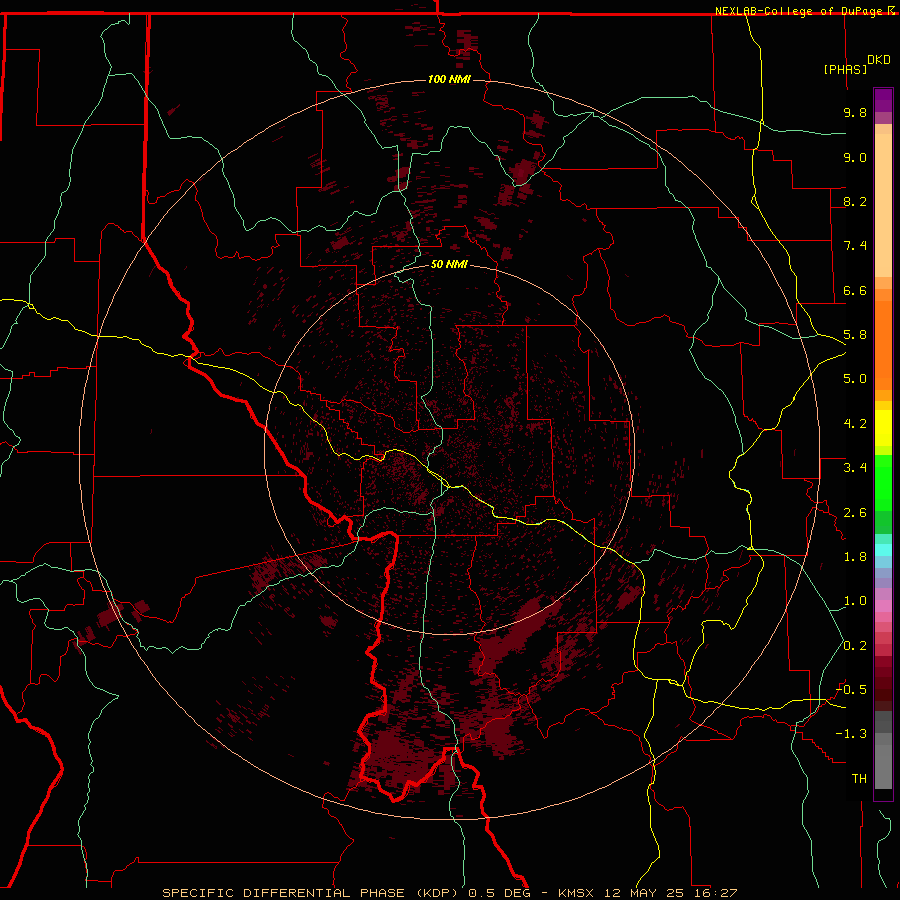The image size is (900, 900).
Task: Click the bright yellow color bar segment
Action: pyautogui.click(x=883, y=428)
